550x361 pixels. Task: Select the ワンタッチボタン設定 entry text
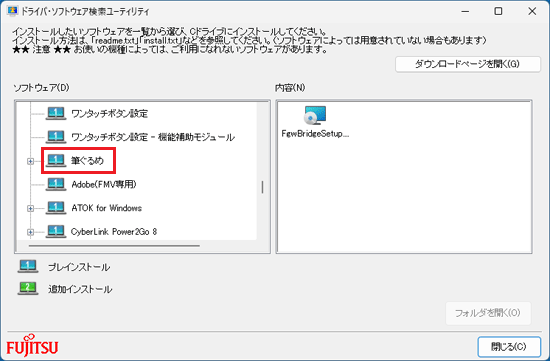[x=109, y=114]
